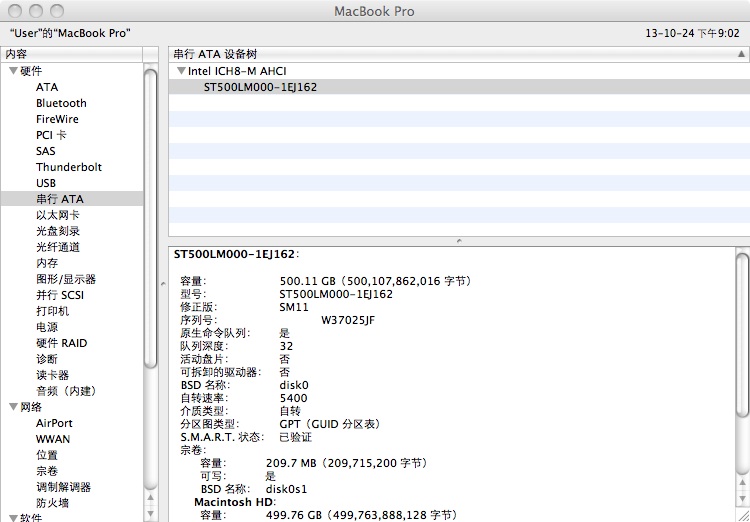
Task: Click the 13-10-24 下午9:02 timestamp
Action: [x=692, y=33]
